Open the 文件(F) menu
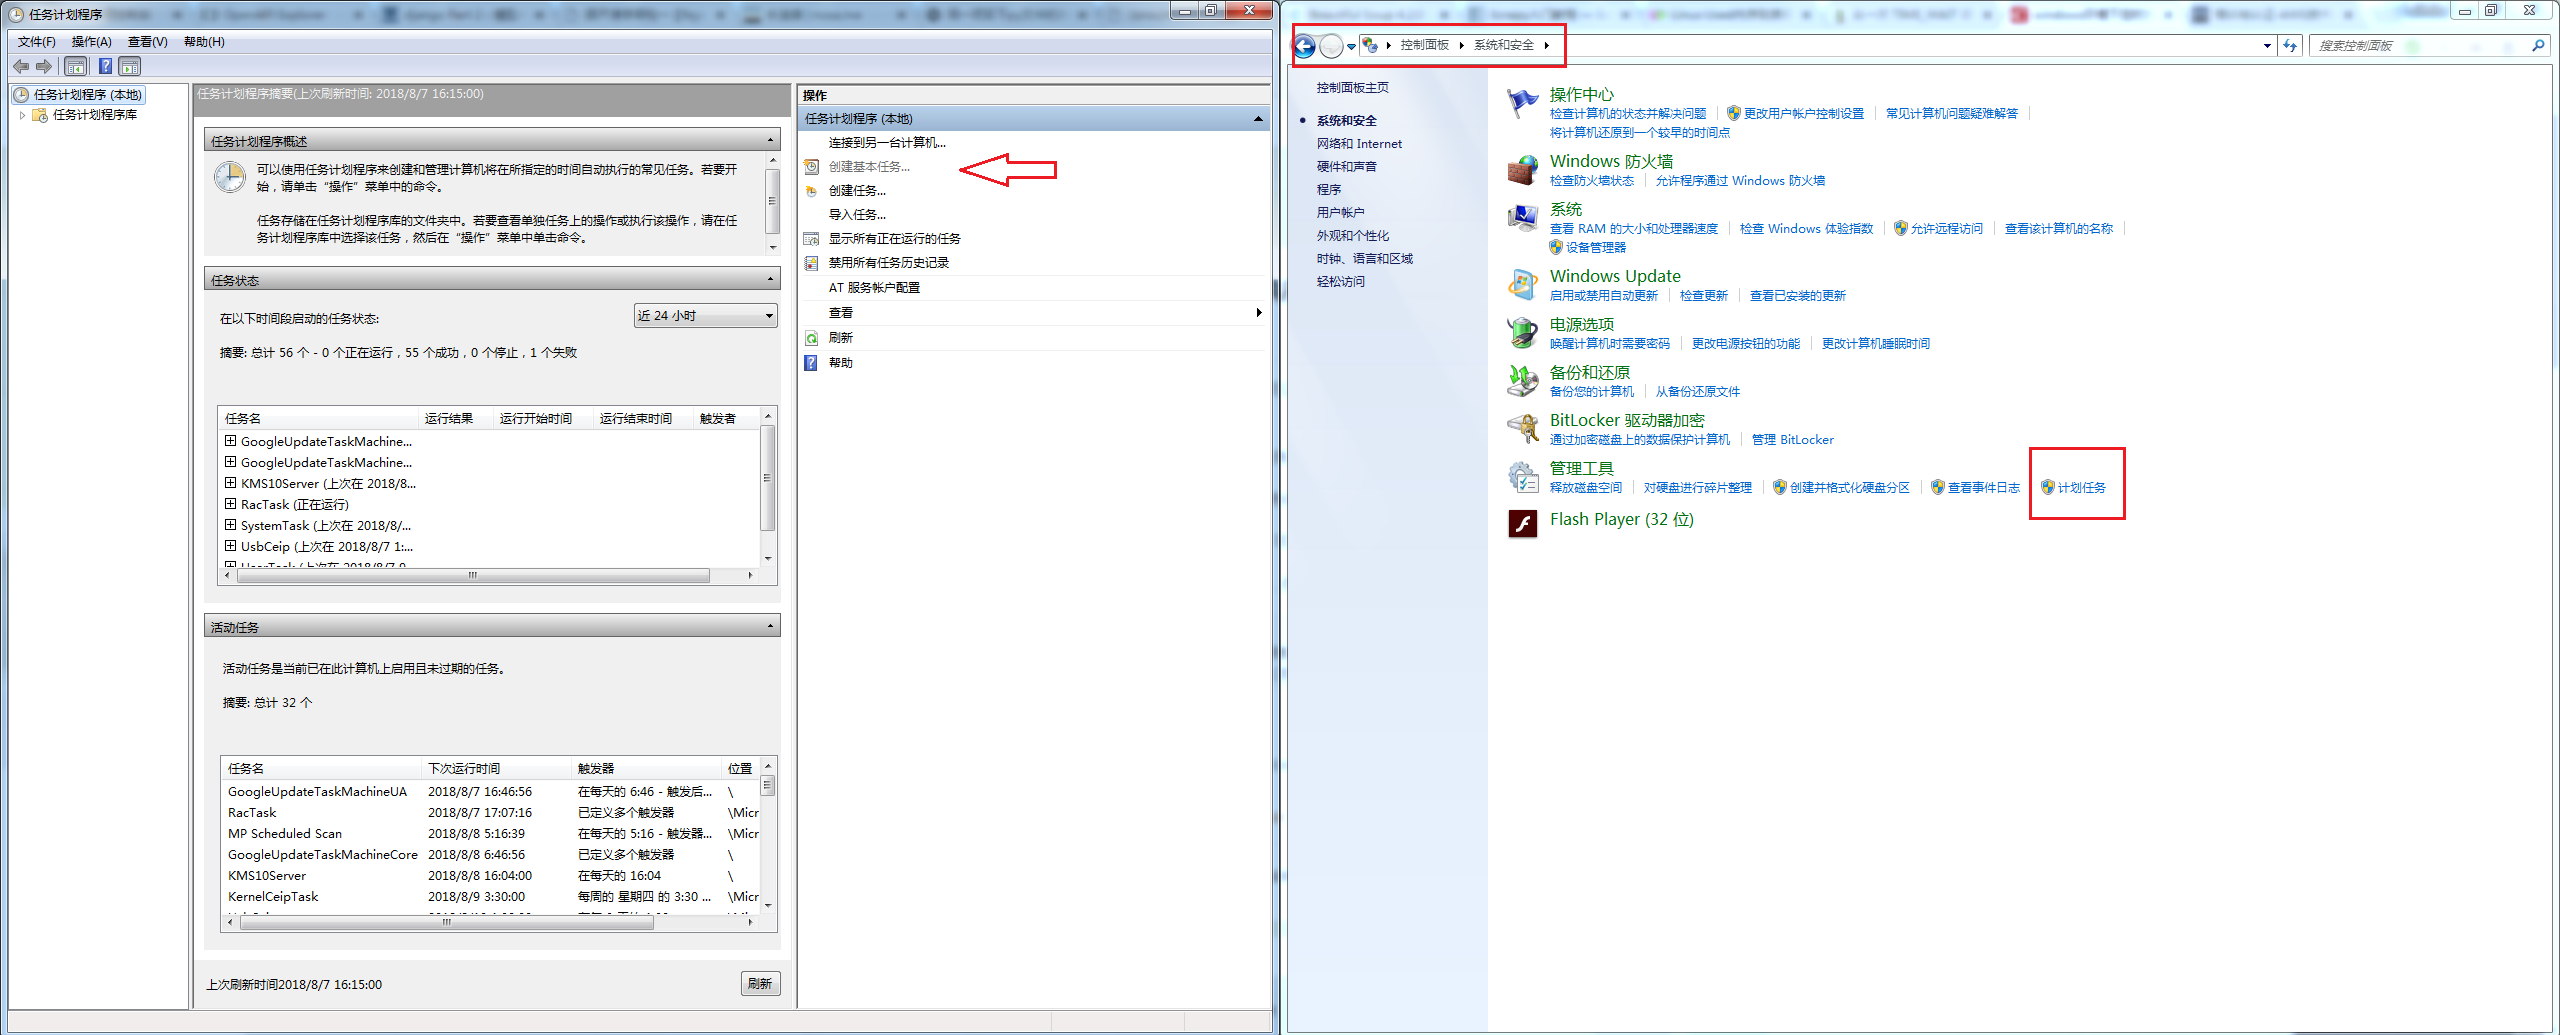Screen dimensions: 2560x1035 36,42
